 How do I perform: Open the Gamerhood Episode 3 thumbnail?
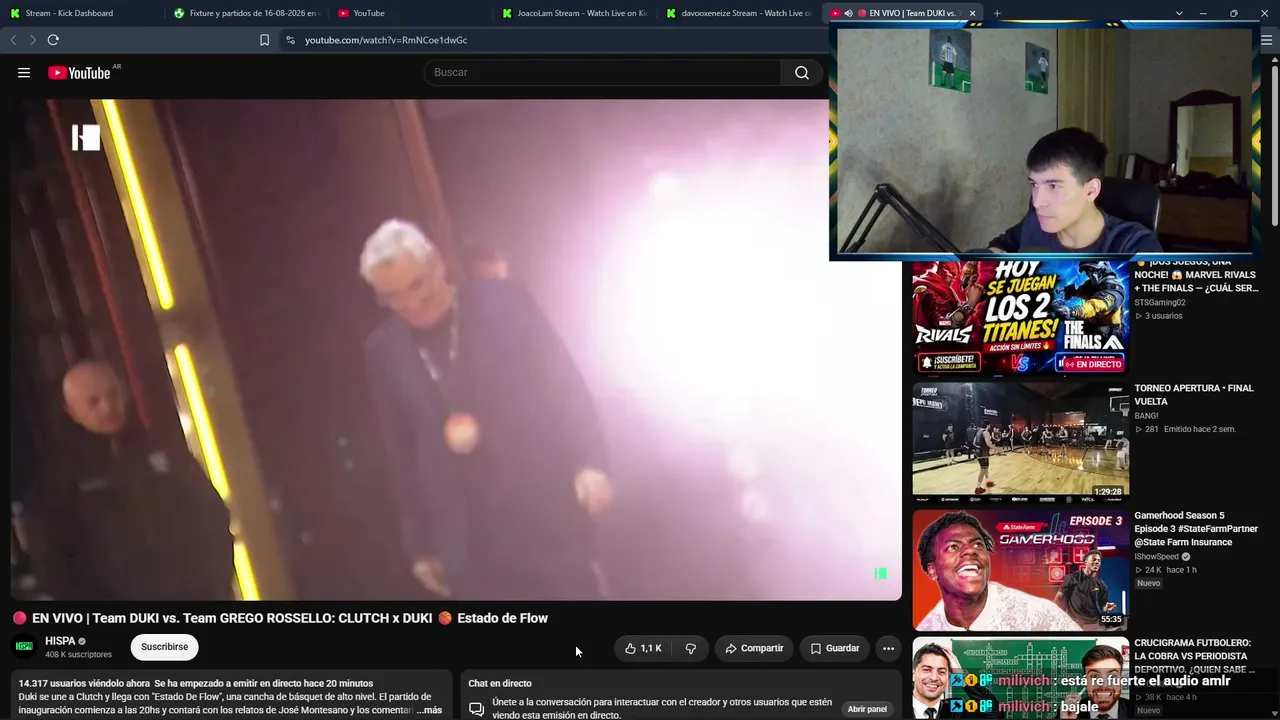[x=1020, y=569]
